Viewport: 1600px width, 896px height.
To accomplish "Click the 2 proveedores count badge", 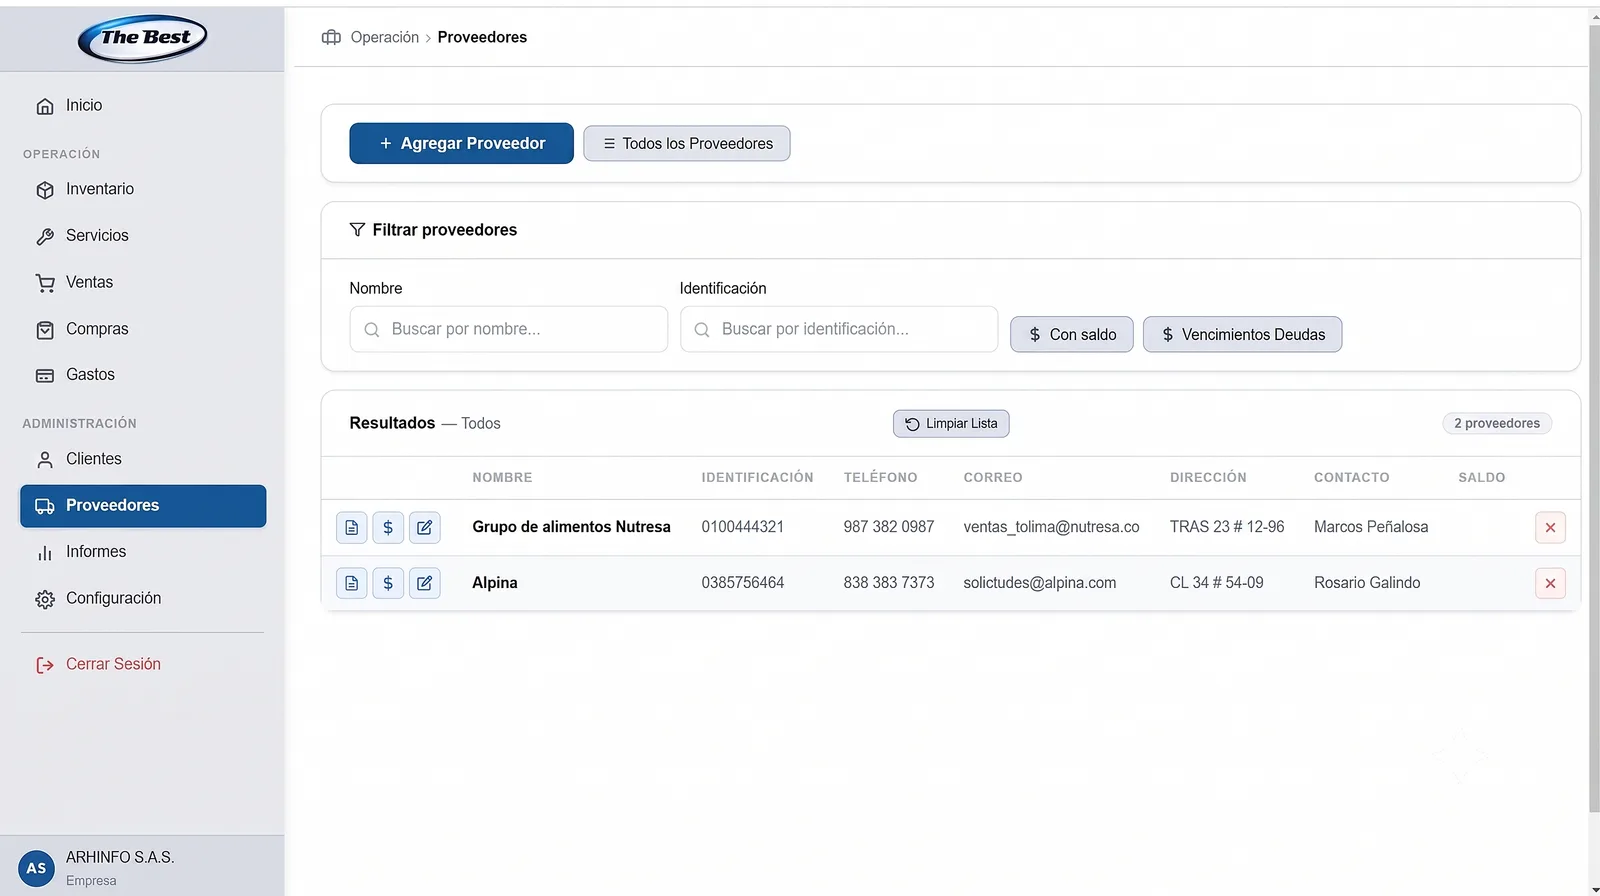I will pos(1497,424).
